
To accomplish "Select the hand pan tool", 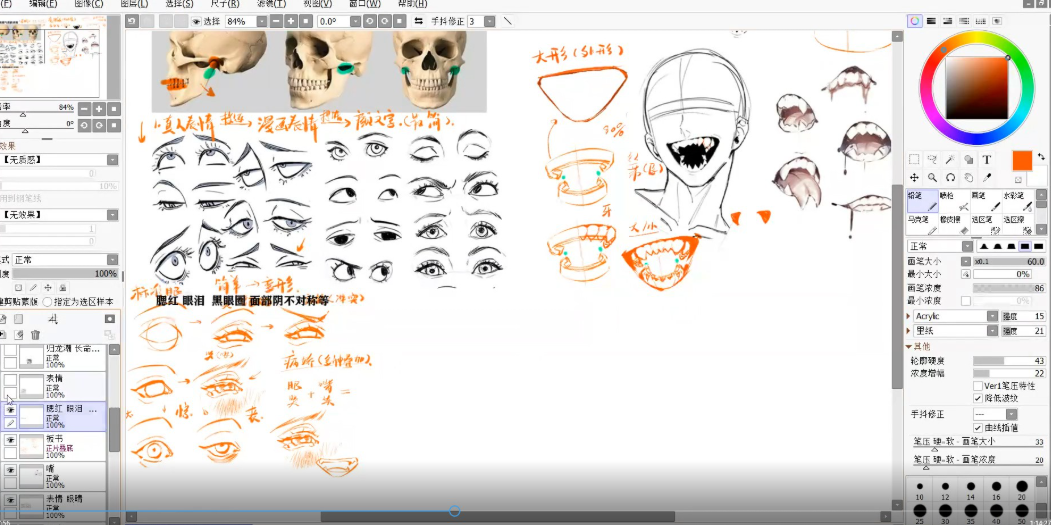I will tap(969, 178).
